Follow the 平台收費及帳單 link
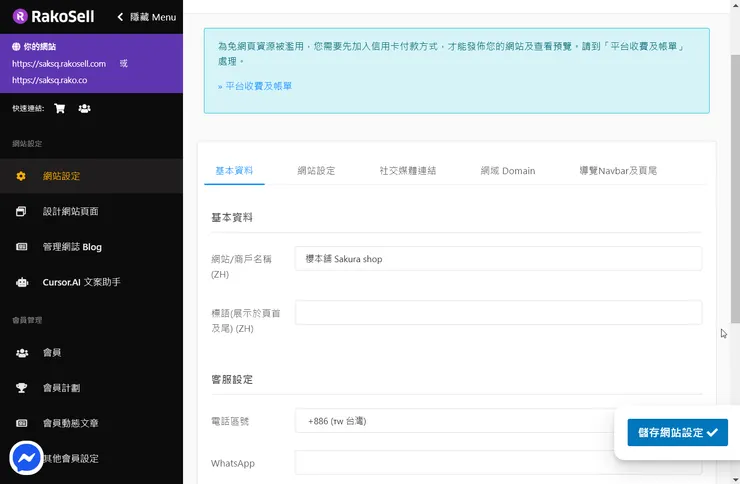 point(257,86)
